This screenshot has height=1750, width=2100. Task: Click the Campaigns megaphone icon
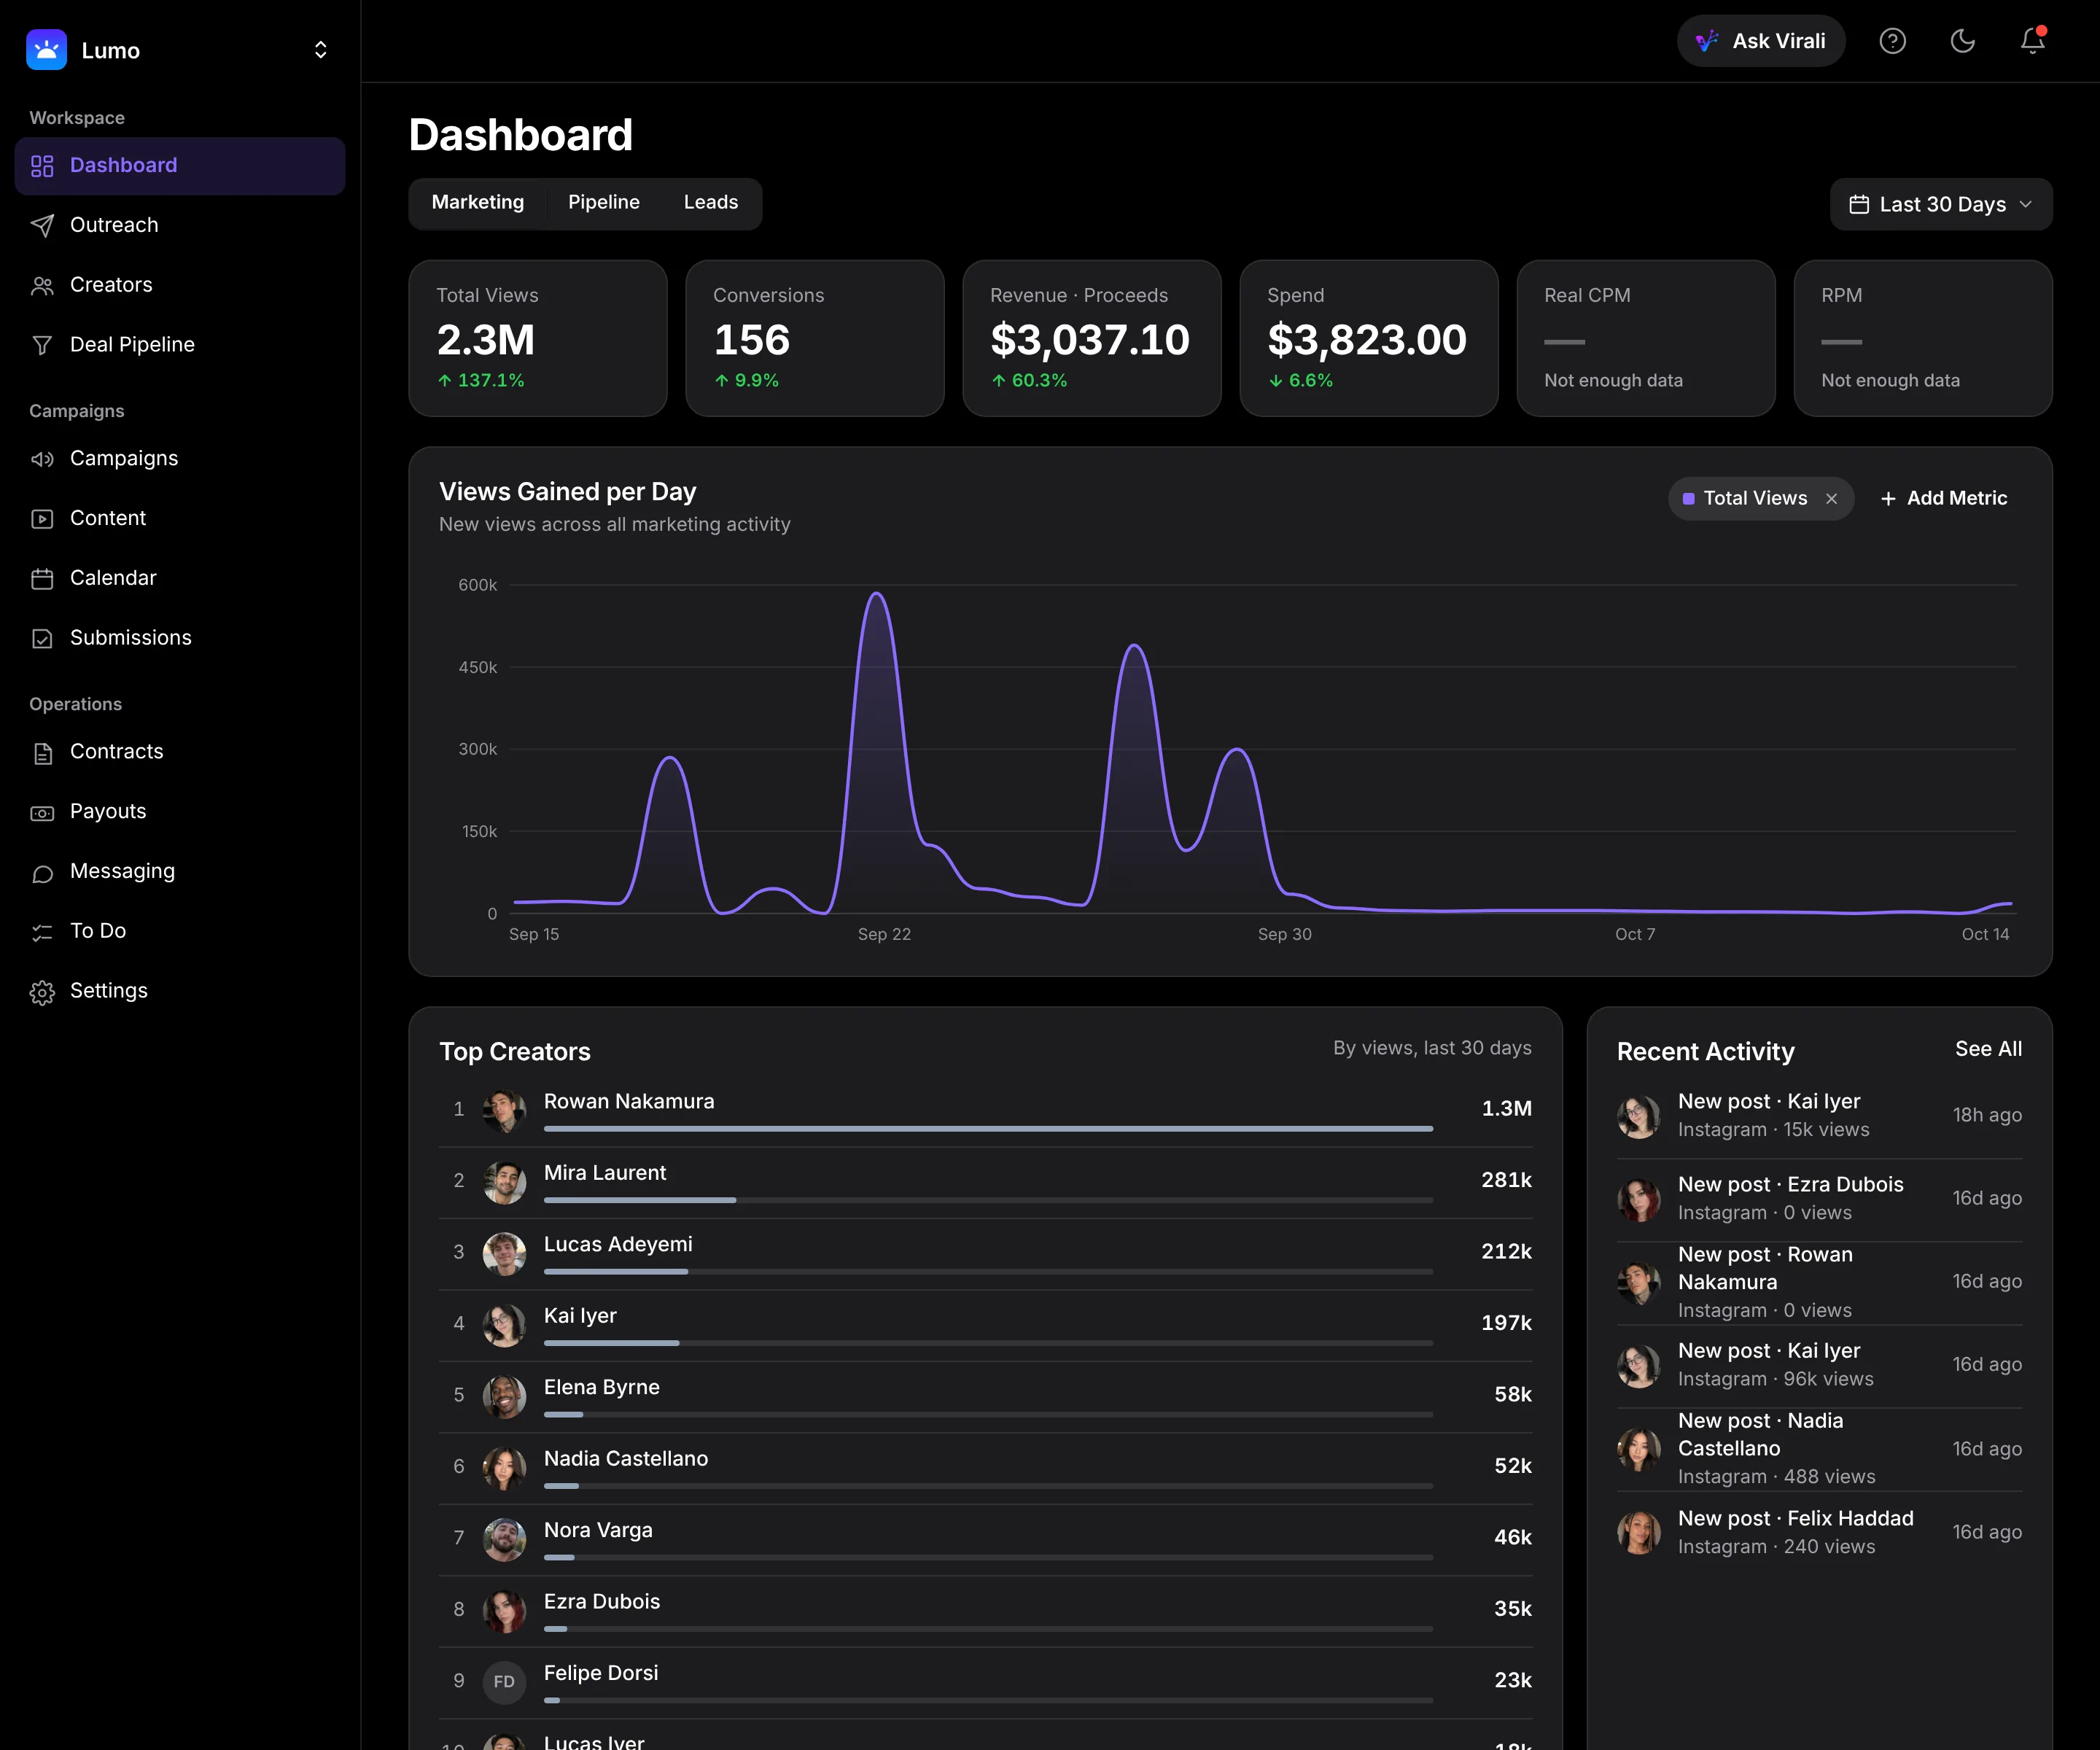point(42,459)
